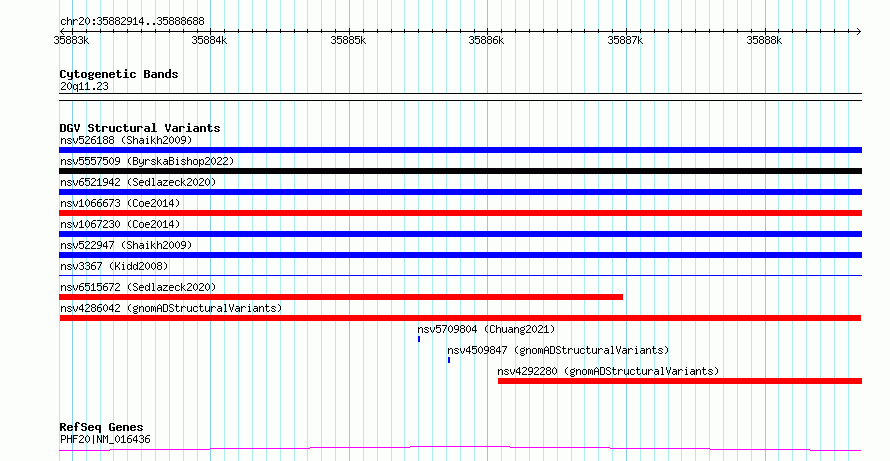Open the nsv6521942 (Sedlazeck2020) label
Viewport: 890px width, 461px height.
click(x=138, y=182)
